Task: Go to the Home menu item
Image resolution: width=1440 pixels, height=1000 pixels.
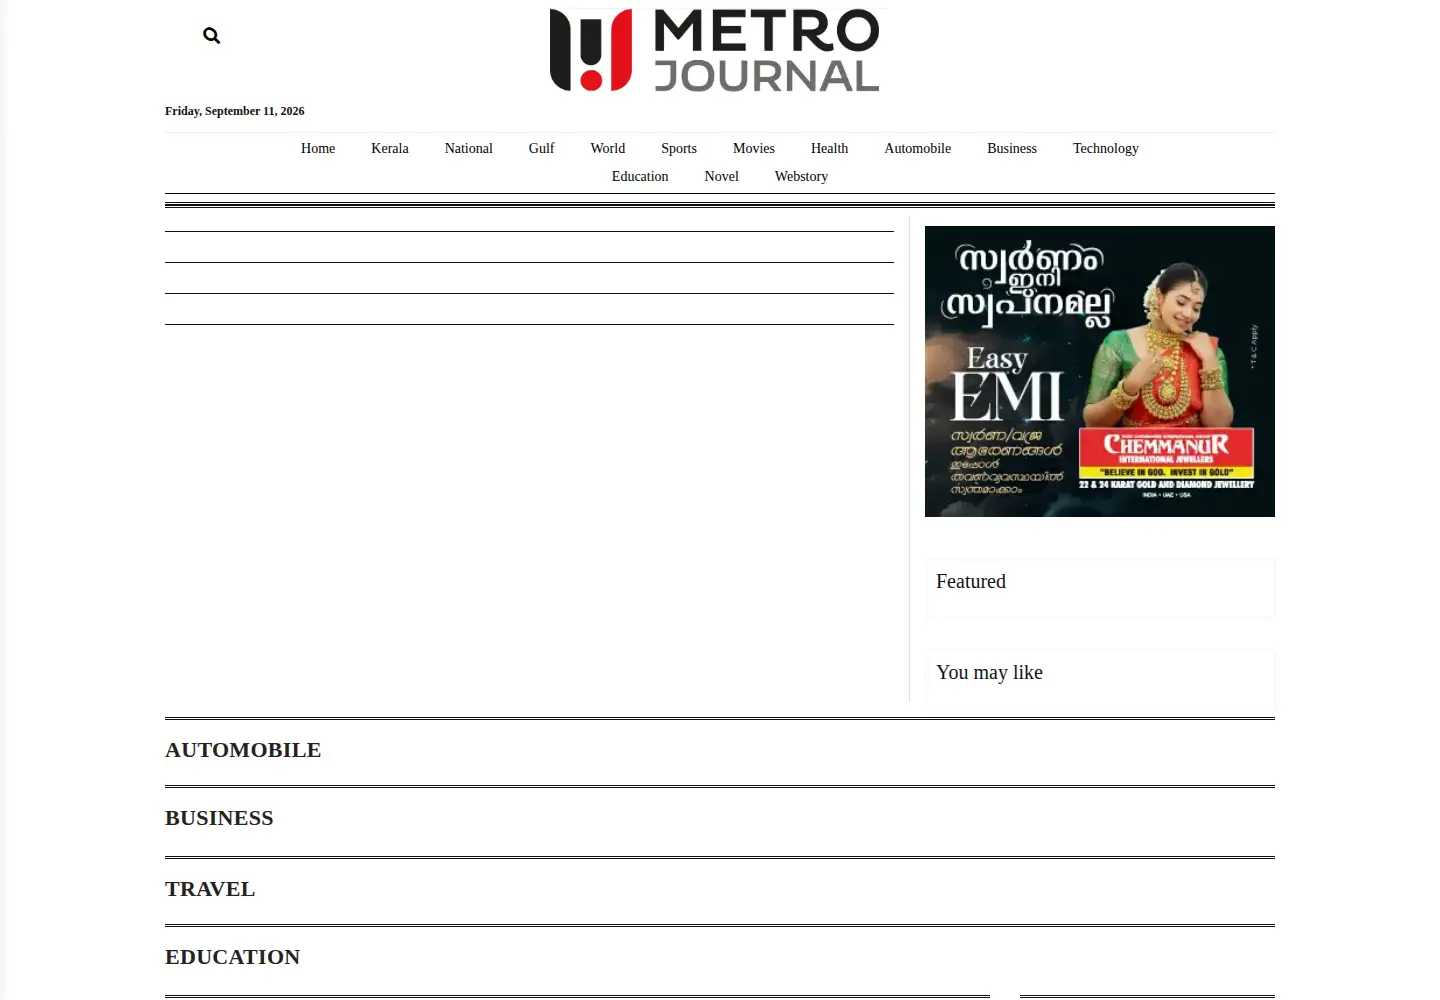Action: point(318,148)
